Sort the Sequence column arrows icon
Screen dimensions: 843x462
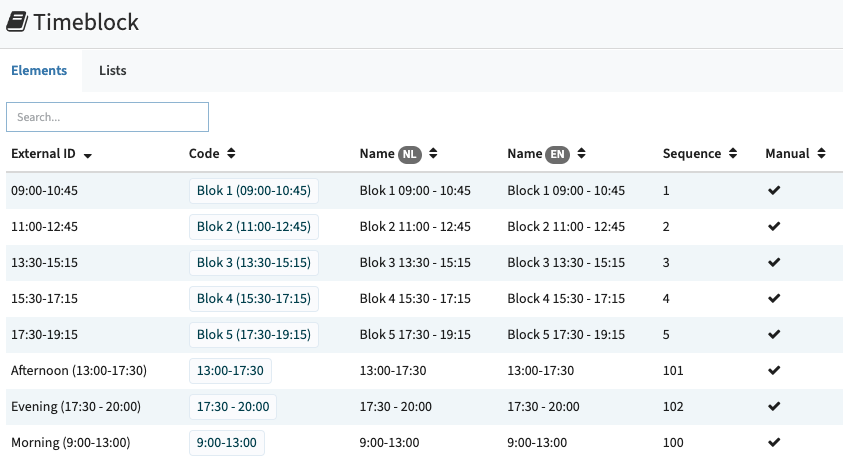pyautogui.click(x=733, y=153)
